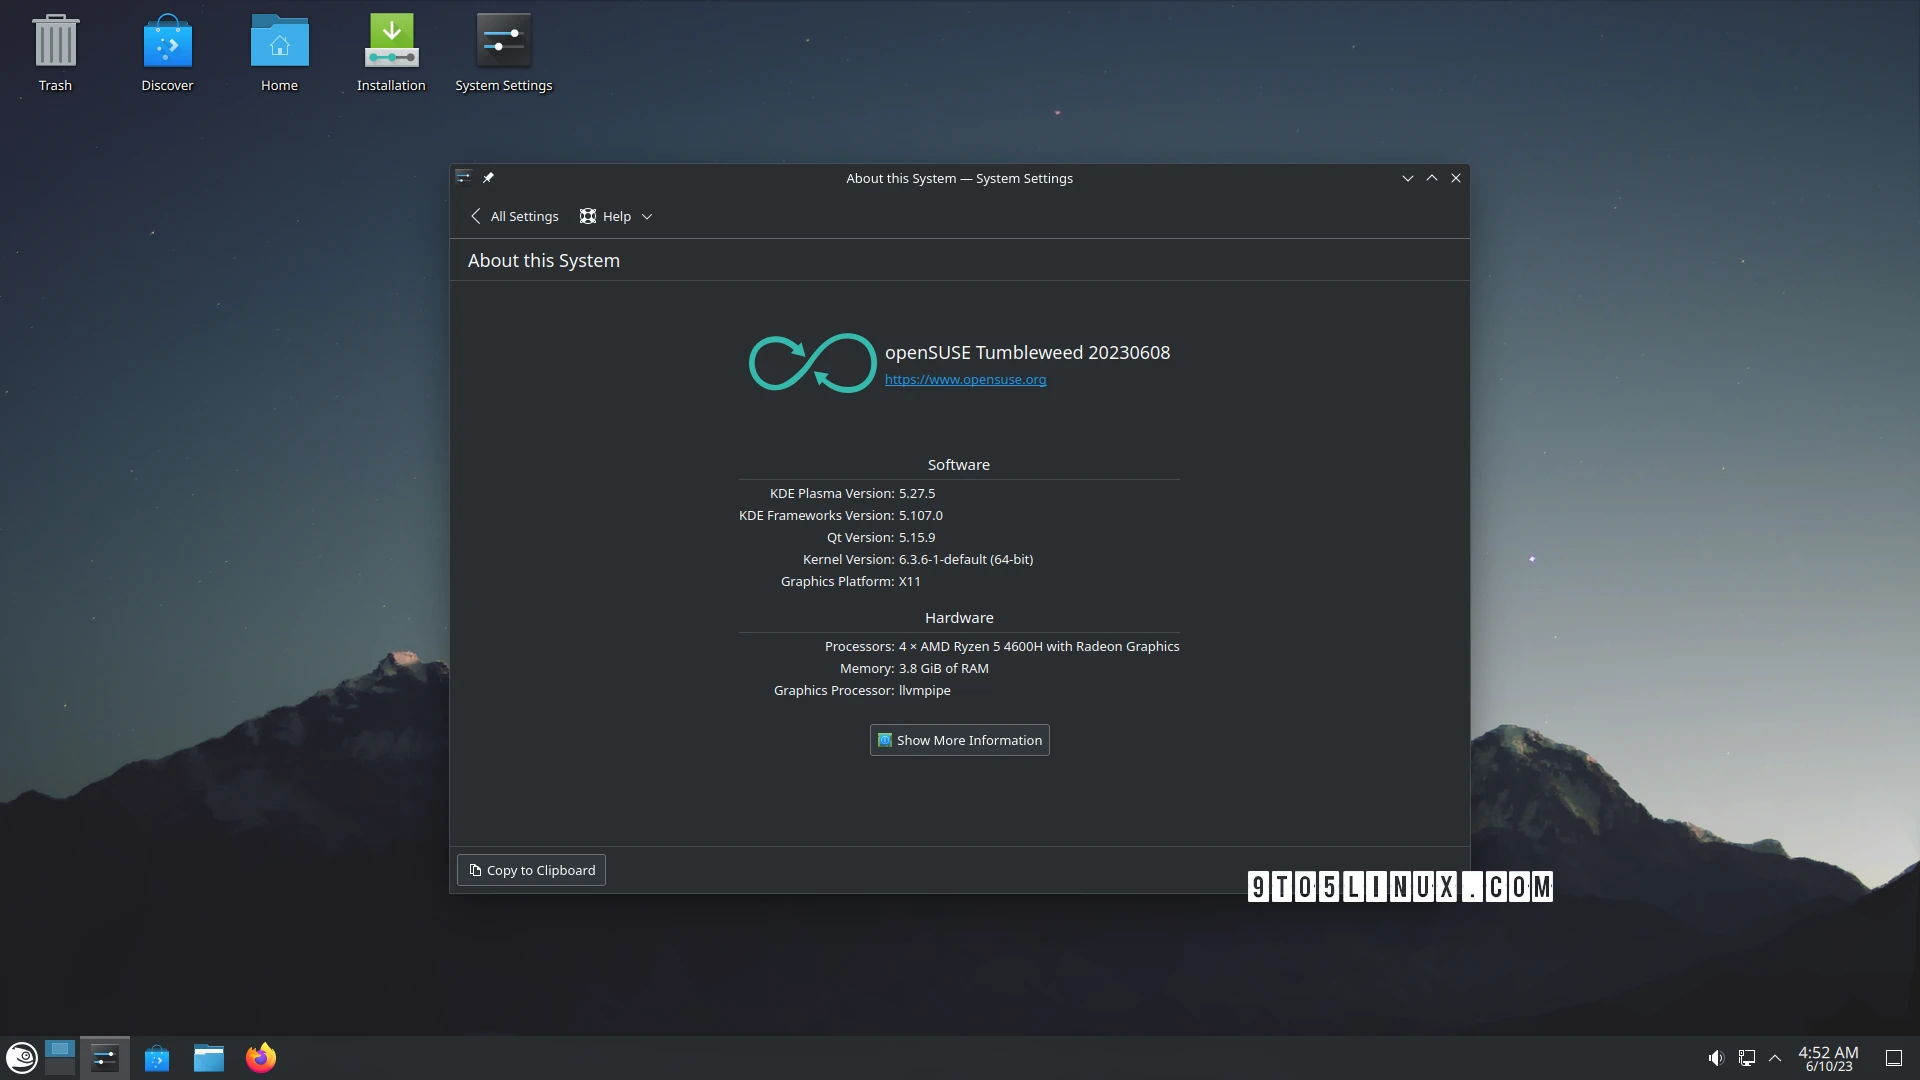Open the Trash from the desktop
This screenshot has width=1920, height=1080.
pyautogui.click(x=55, y=45)
